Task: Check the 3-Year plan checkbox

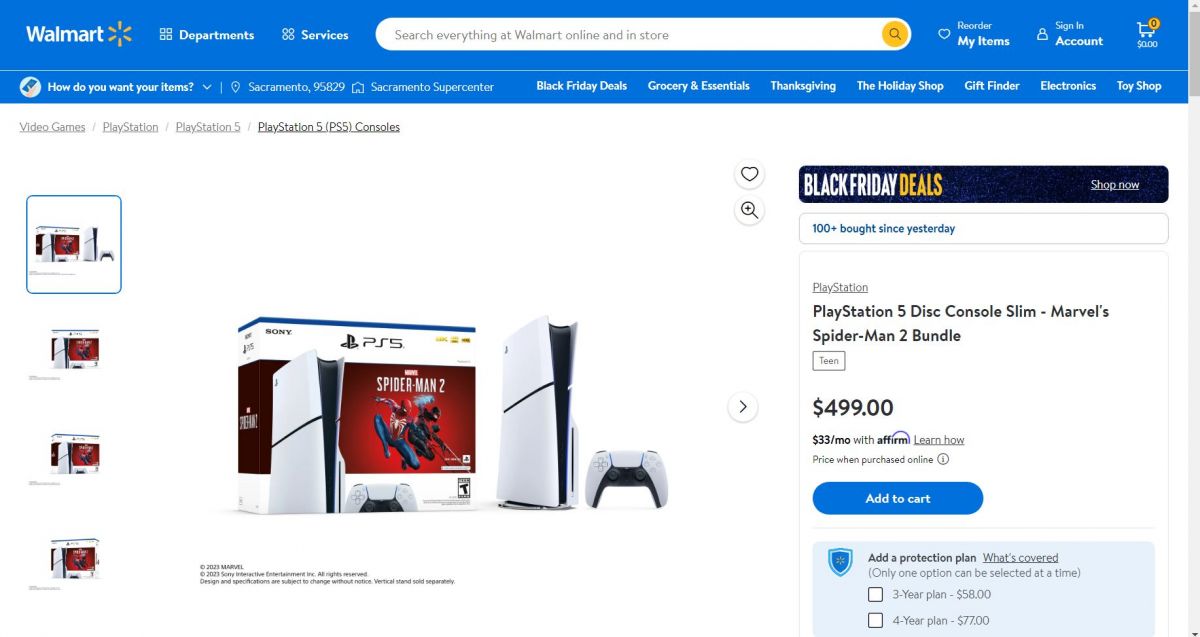Action: pos(876,594)
